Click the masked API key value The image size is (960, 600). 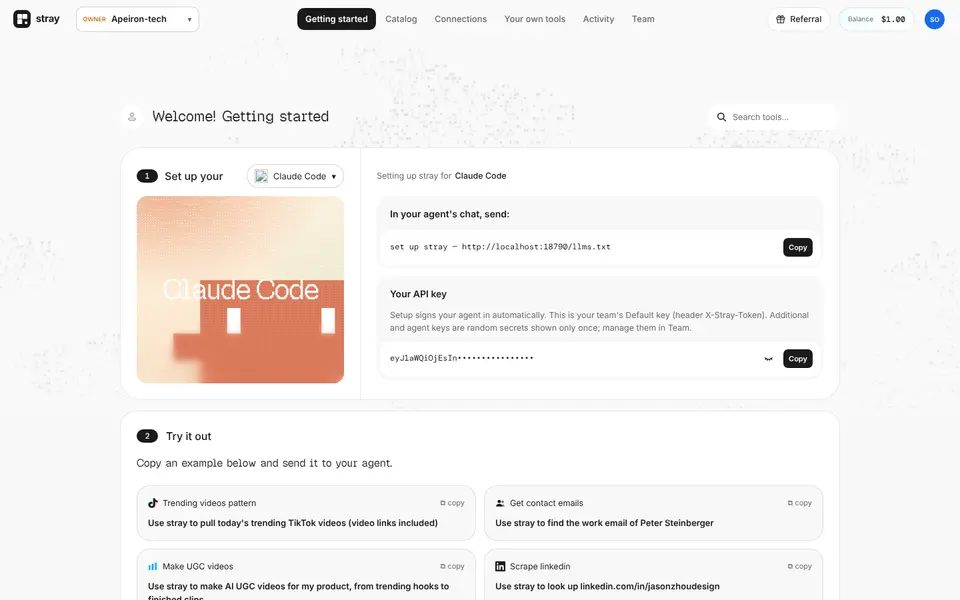tap(462, 358)
